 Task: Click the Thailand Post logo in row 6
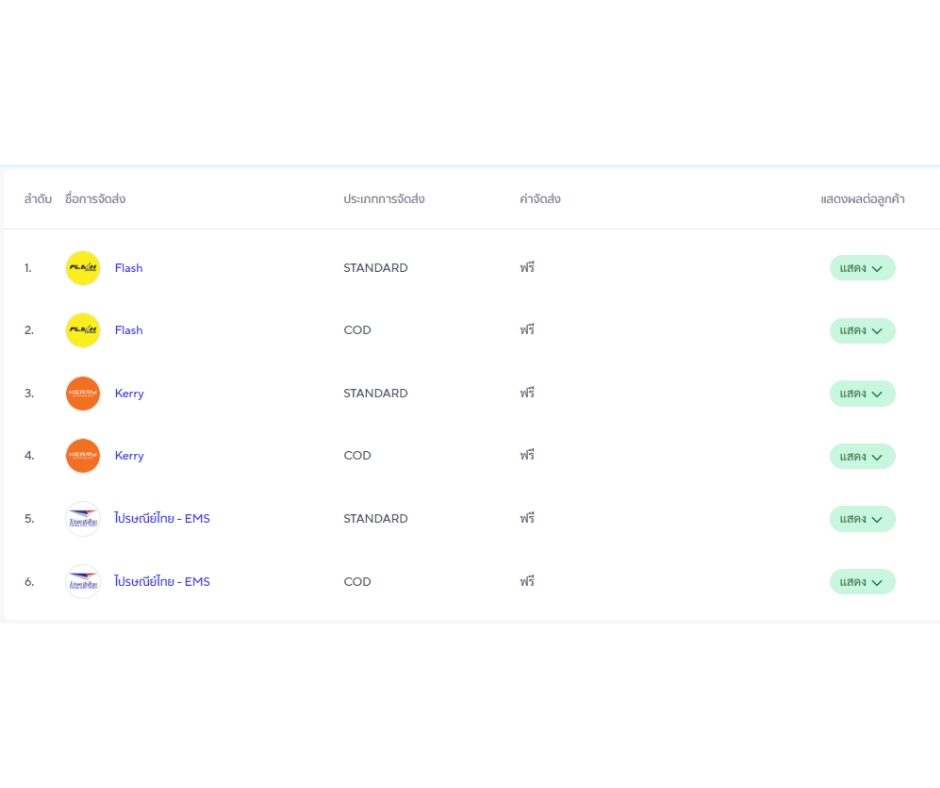(x=83, y=582)
